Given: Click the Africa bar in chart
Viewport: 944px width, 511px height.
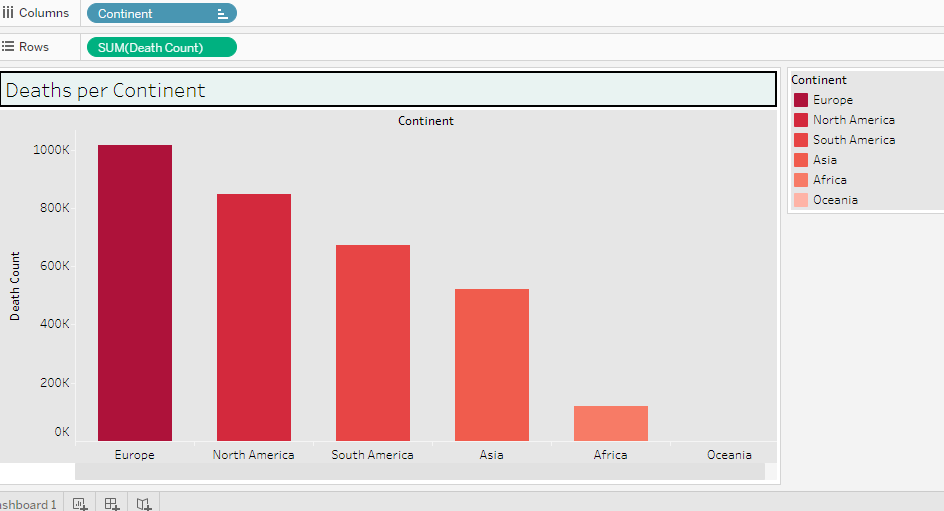Looking at the screenshot, I should pos(610,423).
